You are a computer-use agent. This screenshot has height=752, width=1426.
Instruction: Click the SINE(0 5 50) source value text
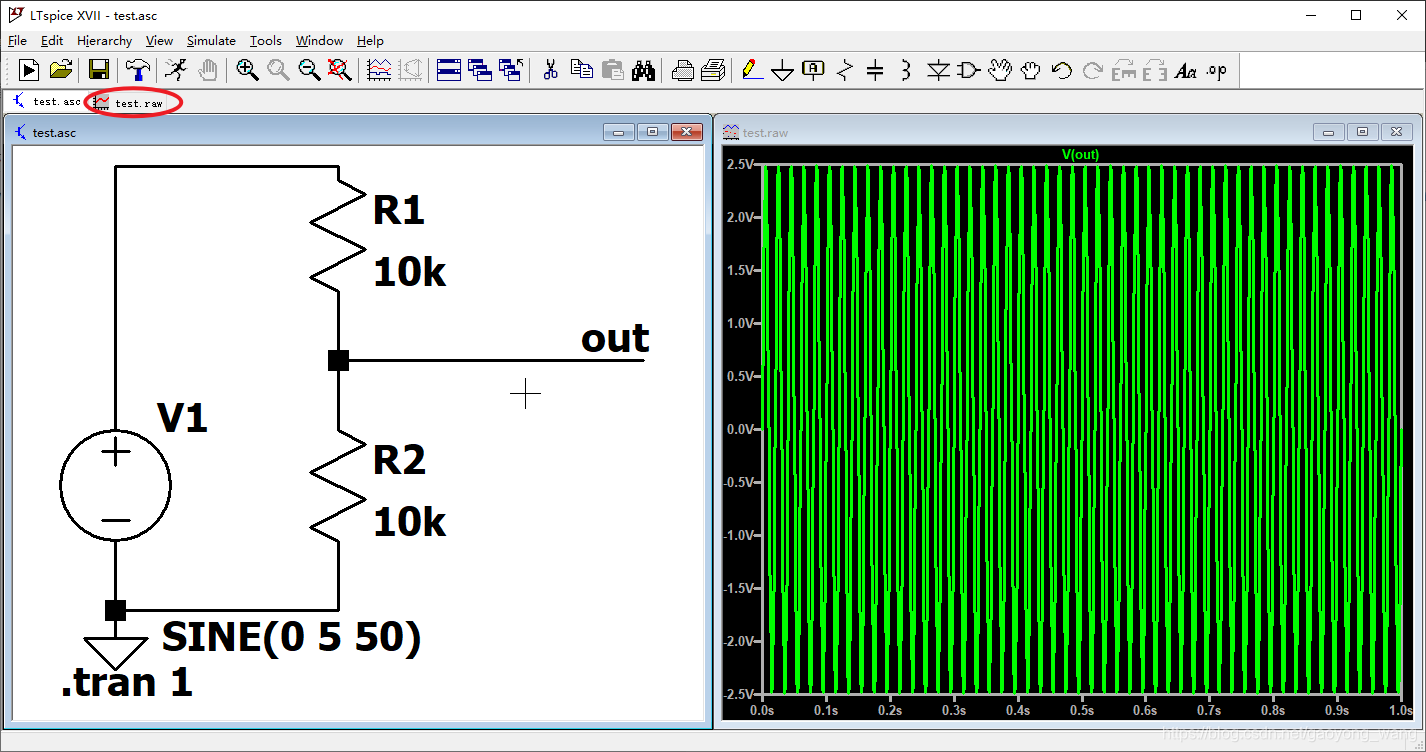[291, 637]
